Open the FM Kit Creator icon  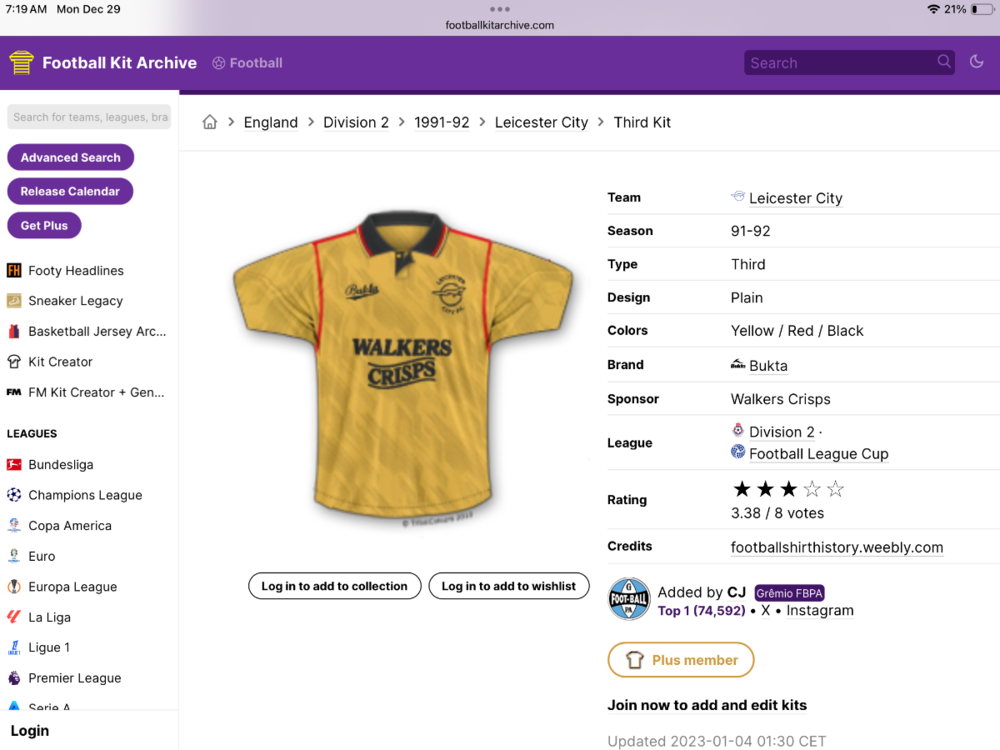[14, 392]
